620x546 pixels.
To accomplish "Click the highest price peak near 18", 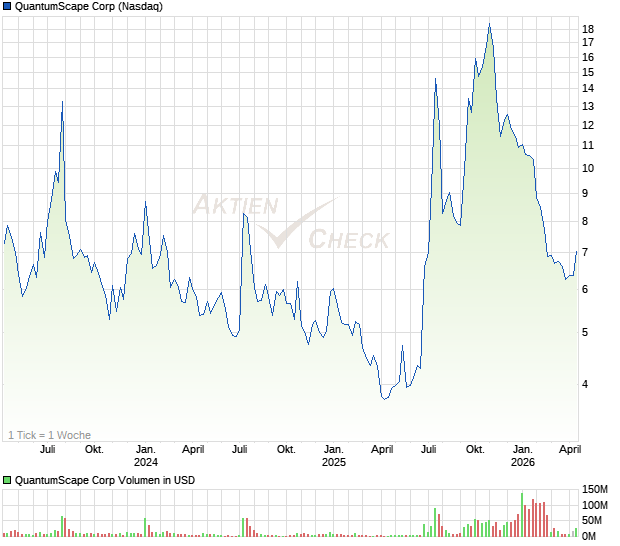I will click(x=489, y=24).
